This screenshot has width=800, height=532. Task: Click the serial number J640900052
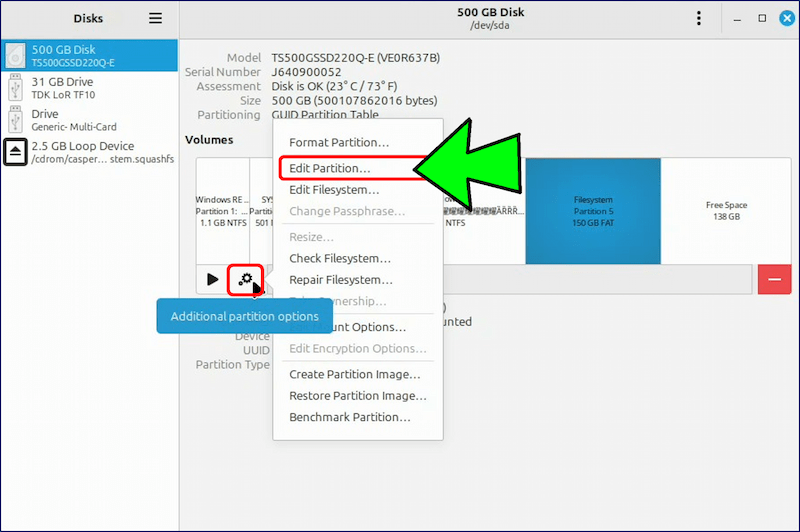(x=306, y=72)
